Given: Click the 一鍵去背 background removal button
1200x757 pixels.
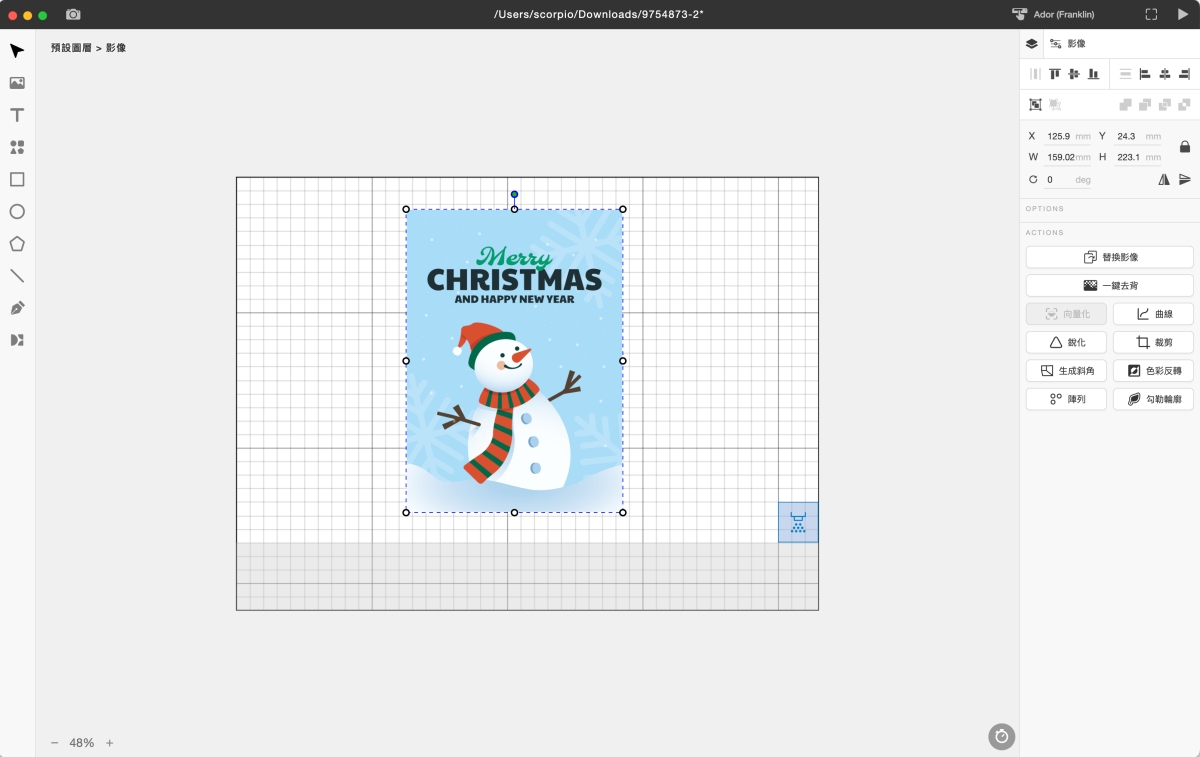Looking at the screenshot, I should (1109, 286).
